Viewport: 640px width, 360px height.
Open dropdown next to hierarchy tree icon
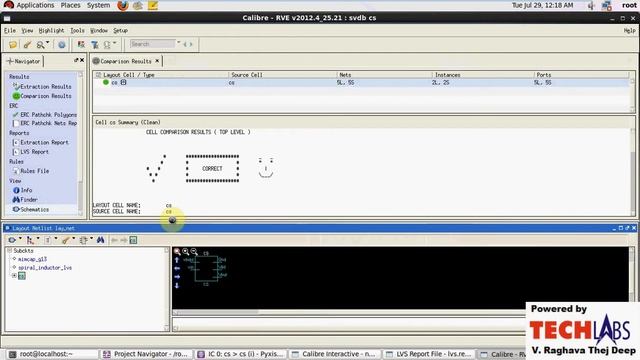38,239
